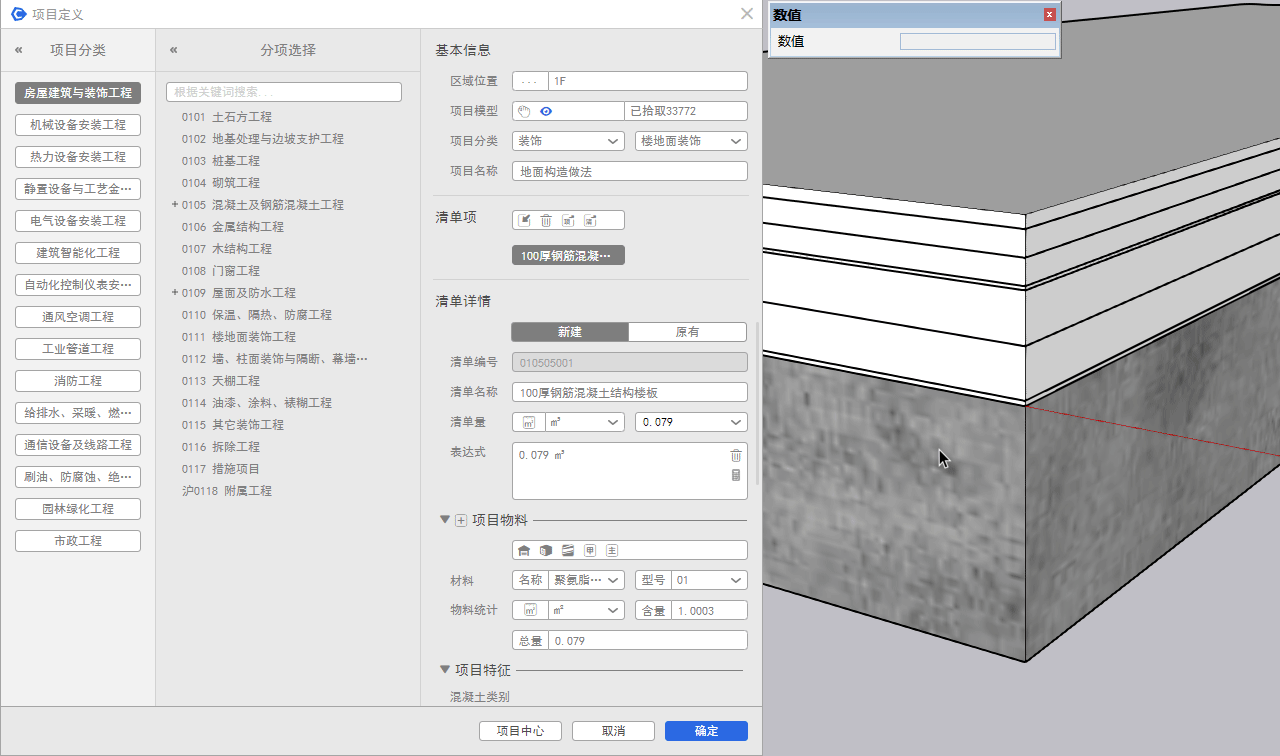Open the calculator icon in the 表达式 box
The height and width of the screenshot is (756, 1280).
click(736, 475)
